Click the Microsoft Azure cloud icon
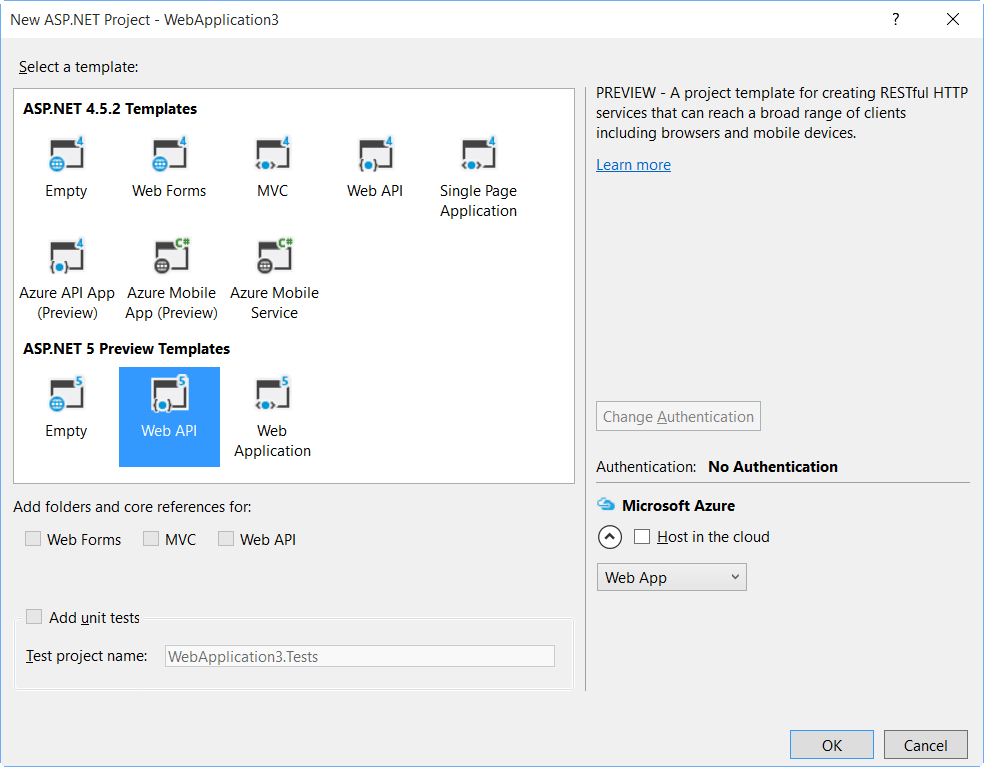Image resolution: width=984 pixels, height=767 pixels. pos(606,504)
